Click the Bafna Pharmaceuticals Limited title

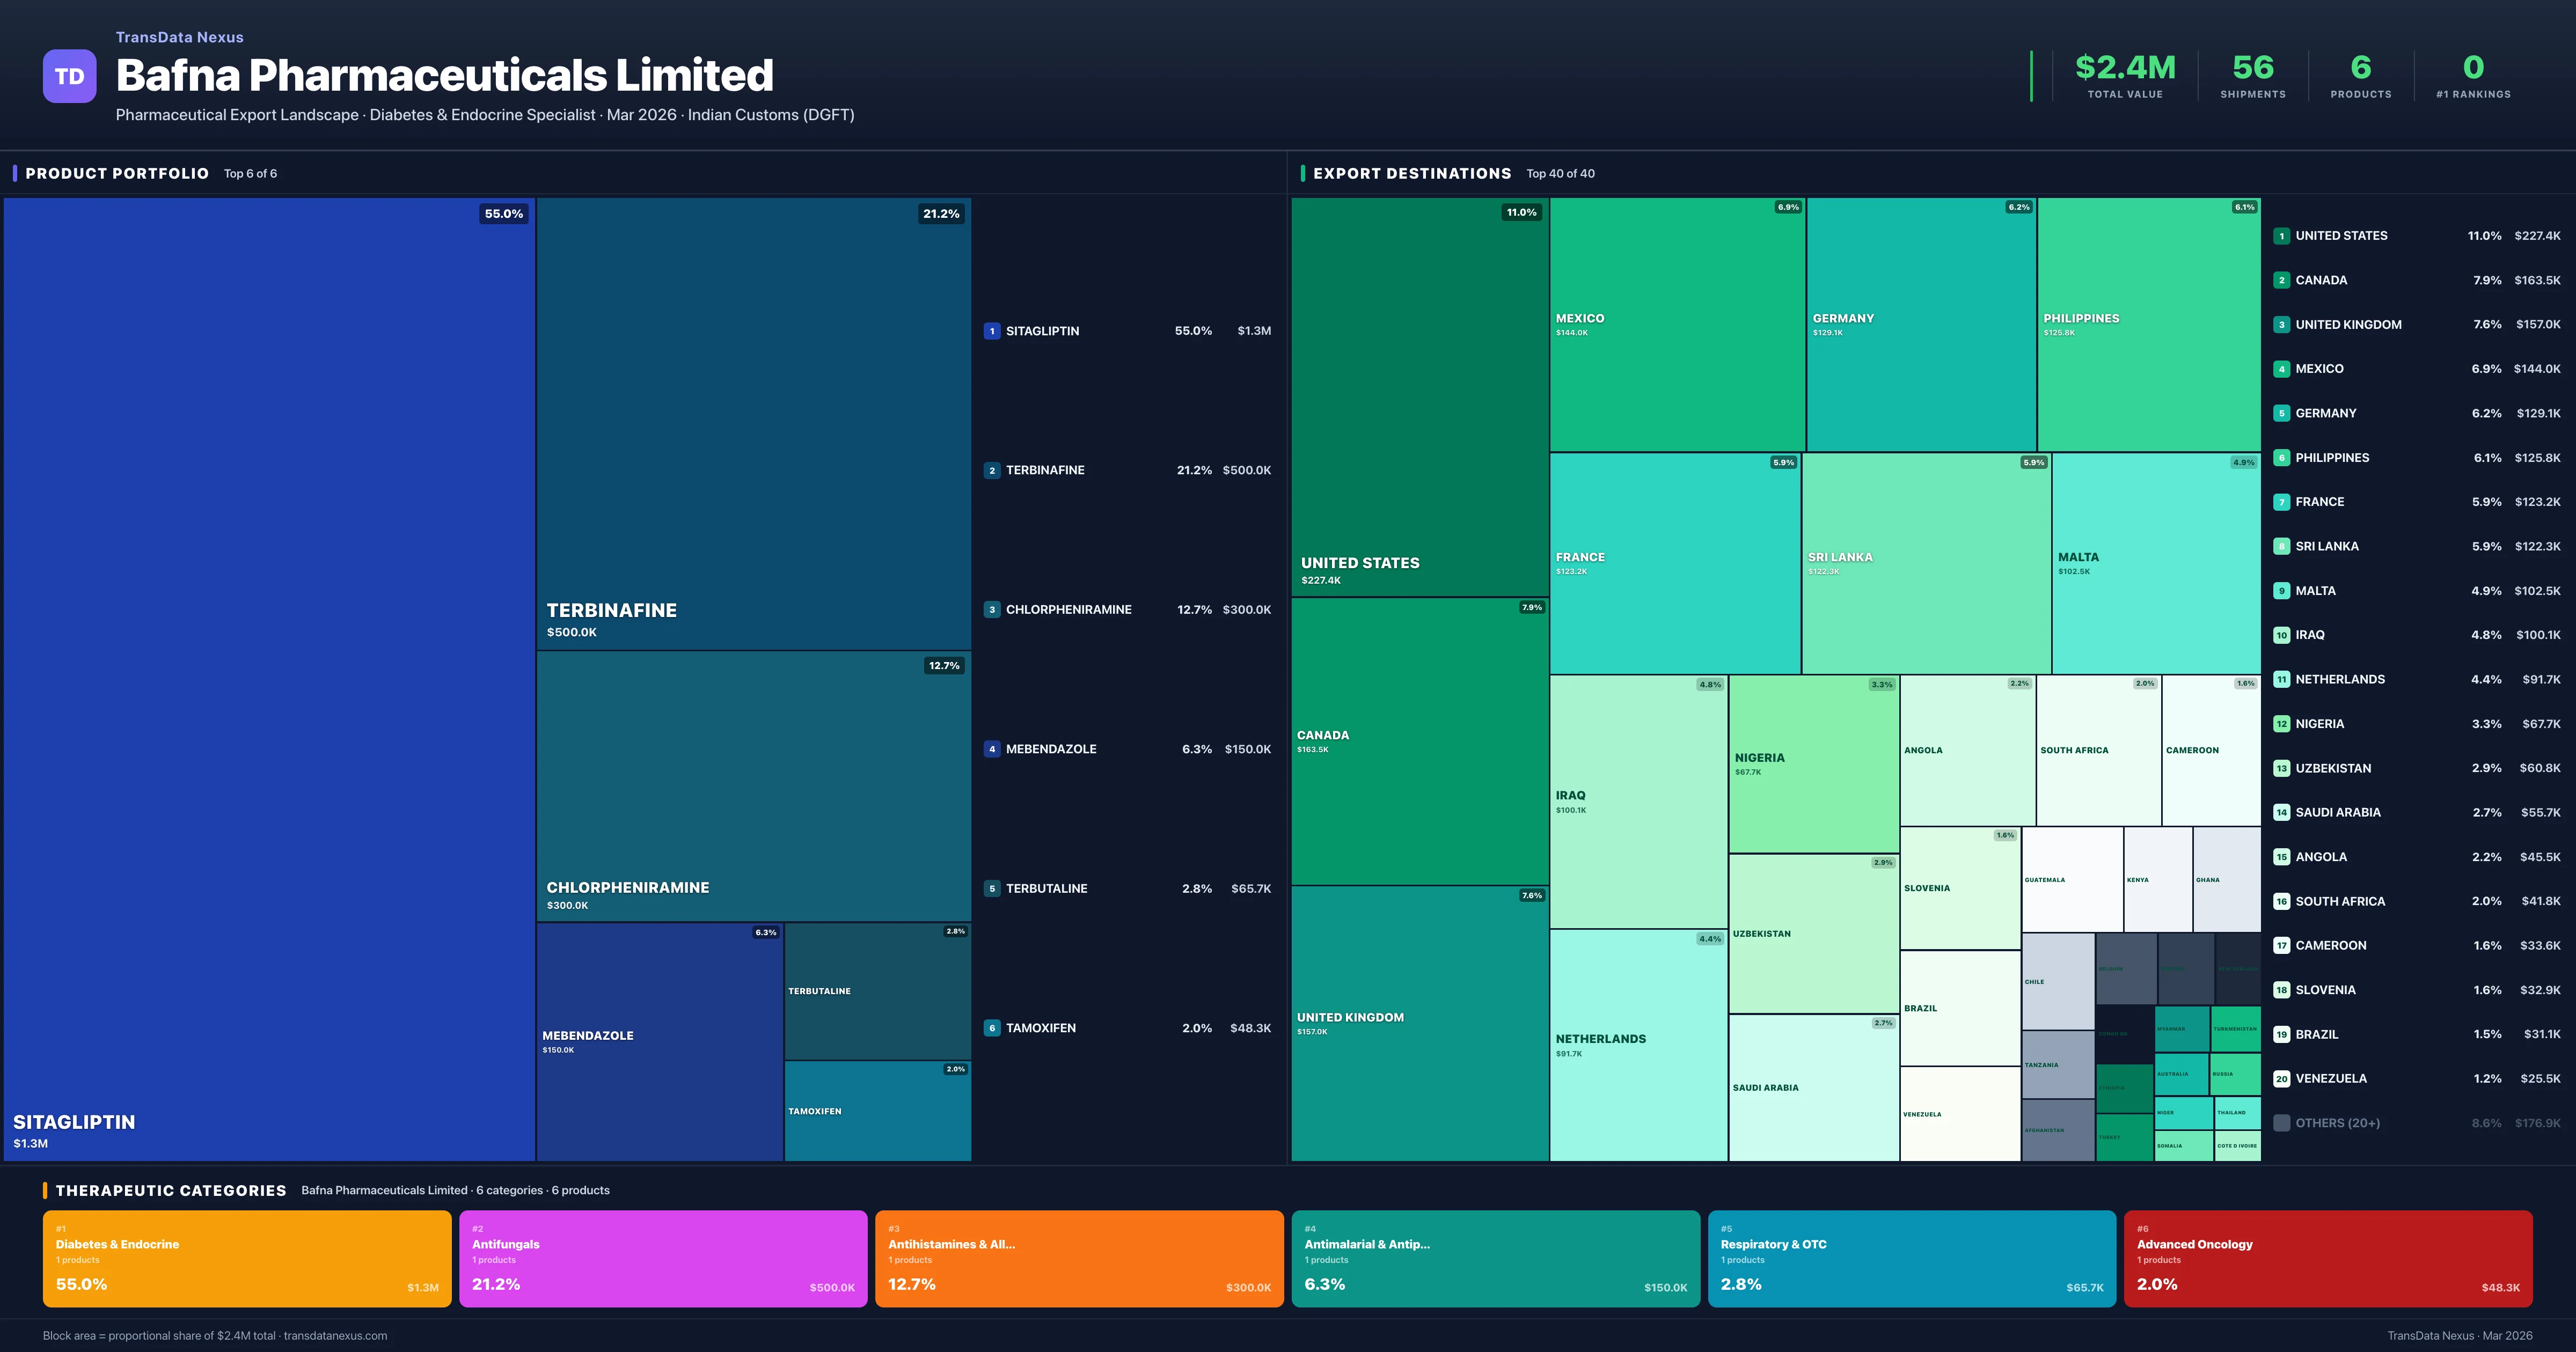coord(445,75)
